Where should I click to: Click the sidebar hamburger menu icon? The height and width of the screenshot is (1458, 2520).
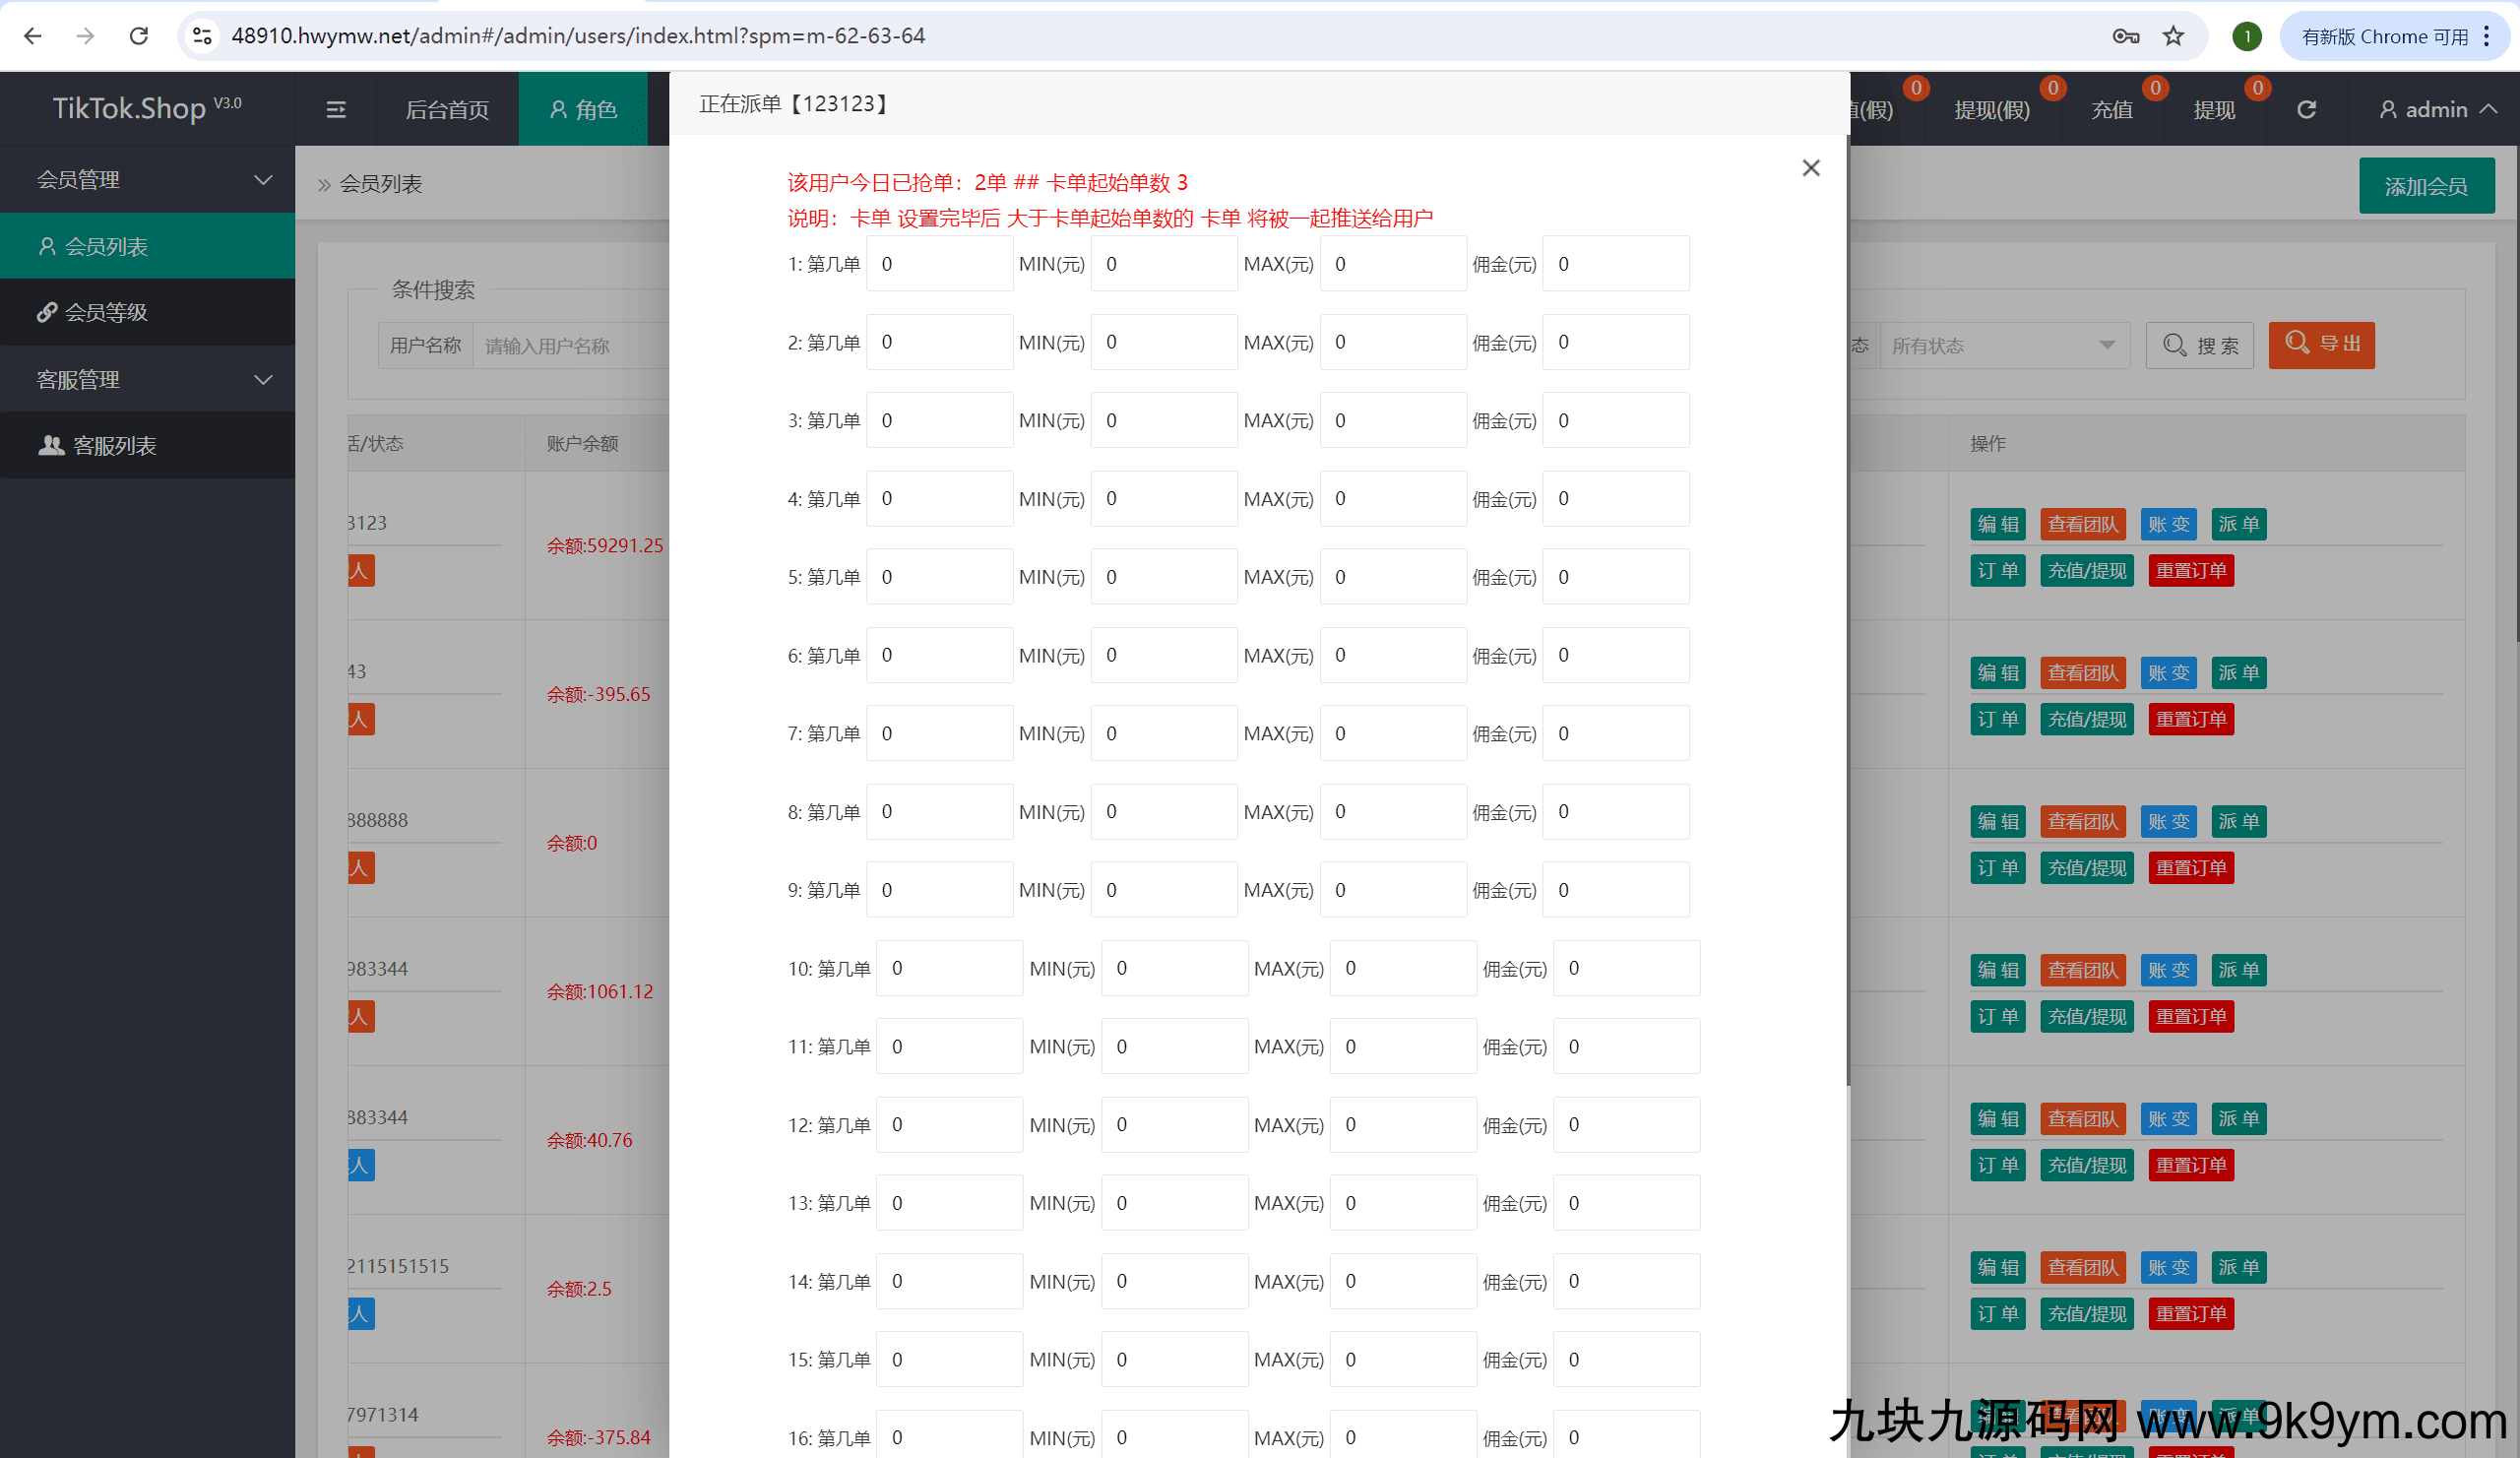click(x=336, y=109)
